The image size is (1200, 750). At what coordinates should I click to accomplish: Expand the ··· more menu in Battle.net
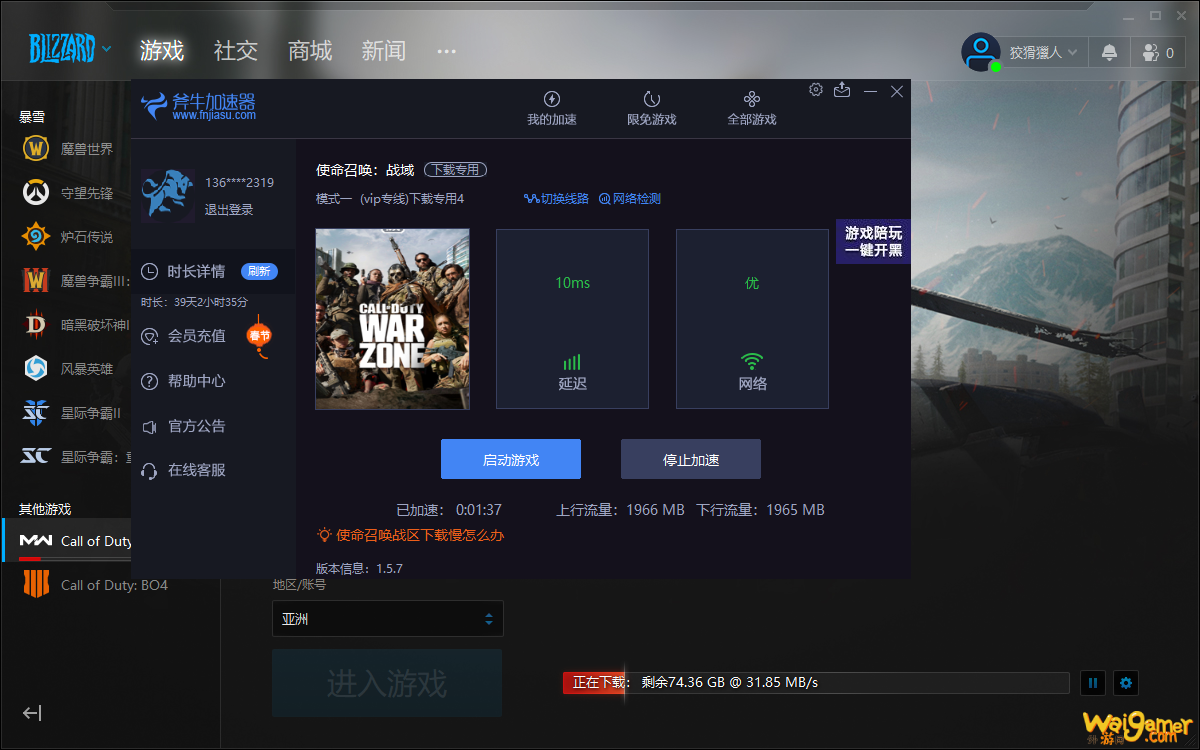[x=447, y=50]
